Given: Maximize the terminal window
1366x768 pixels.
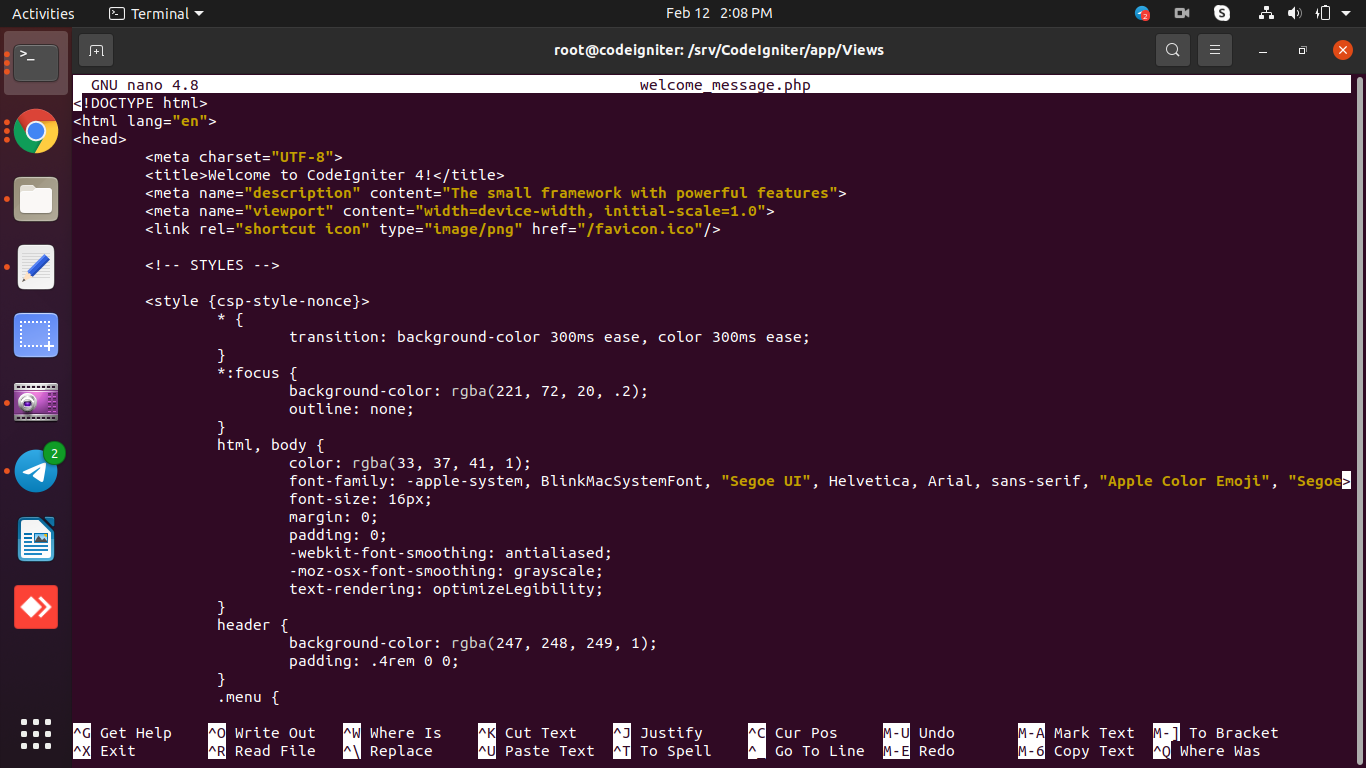Looking at the screenshot, I should click(x=1302, y=50).
